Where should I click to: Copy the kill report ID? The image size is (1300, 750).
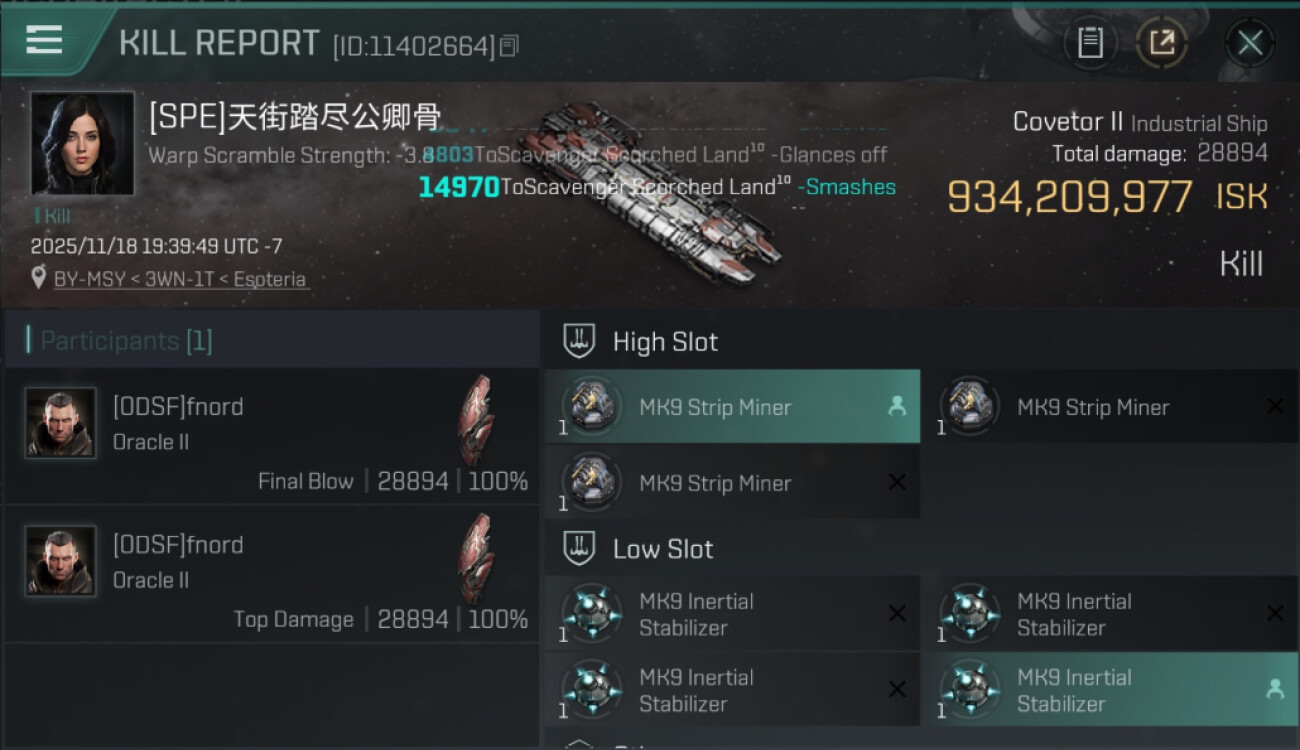point(509,46)
